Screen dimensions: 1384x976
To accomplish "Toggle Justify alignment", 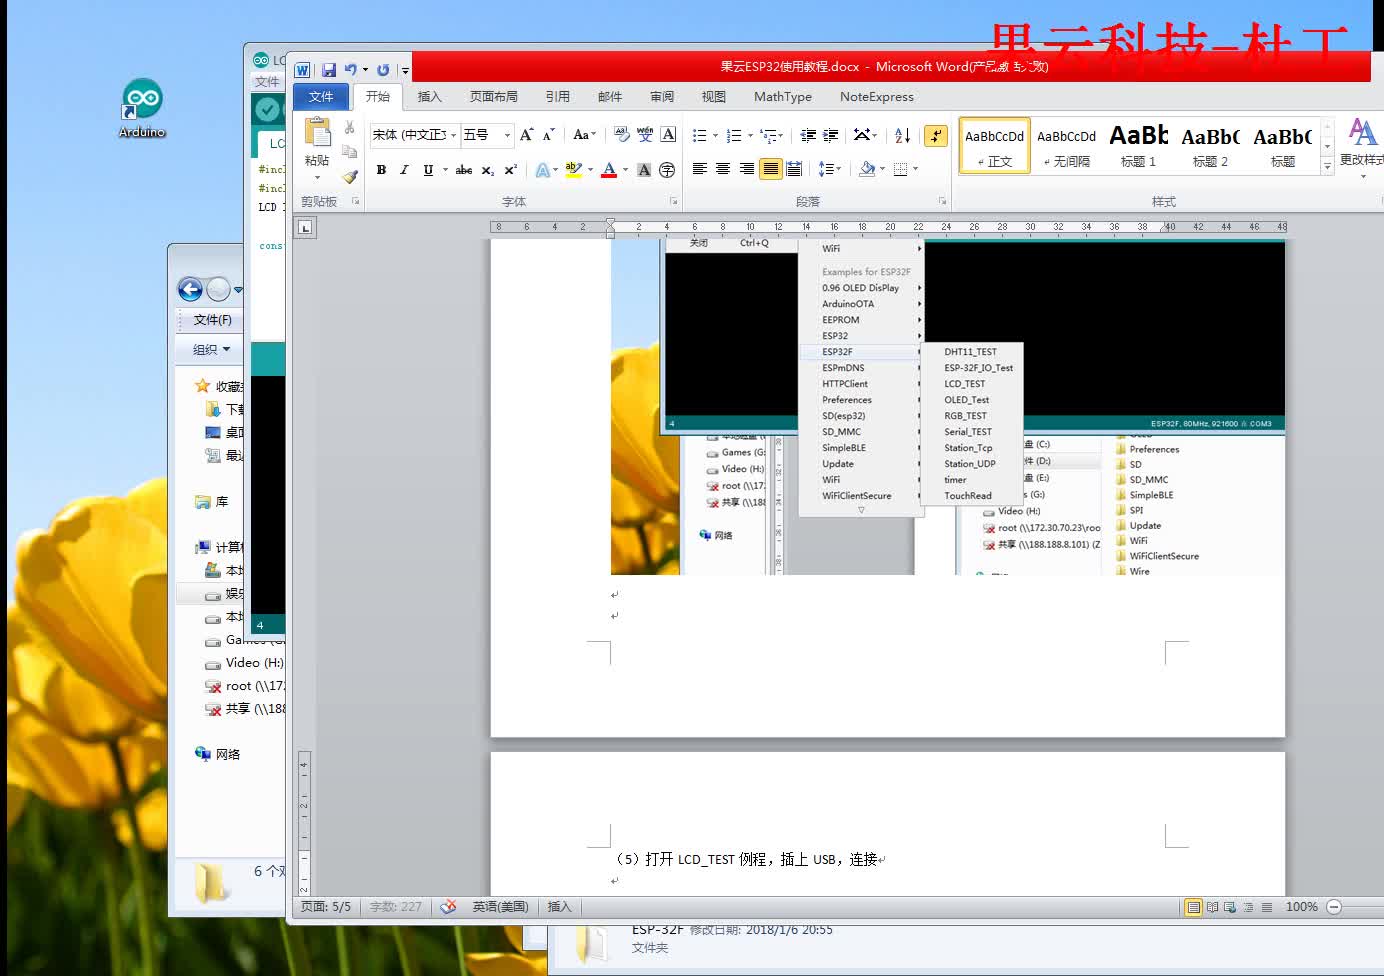I will tap(771, 169).
